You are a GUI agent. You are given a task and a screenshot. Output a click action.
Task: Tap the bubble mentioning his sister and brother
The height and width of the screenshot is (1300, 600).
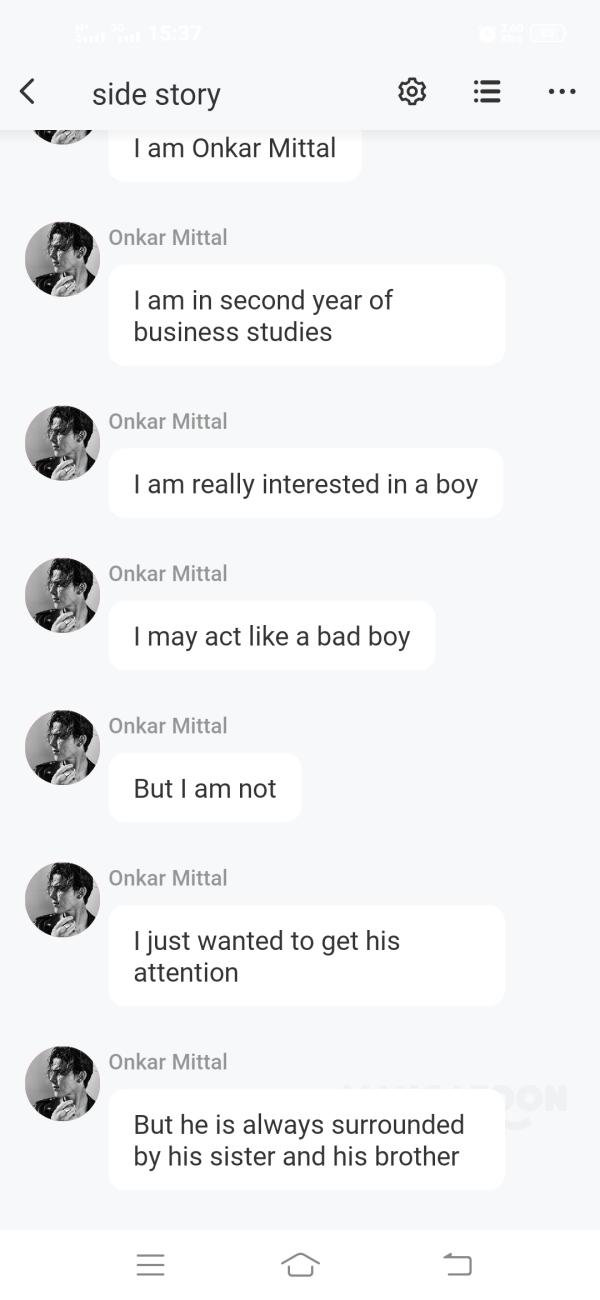[306, 1139]
